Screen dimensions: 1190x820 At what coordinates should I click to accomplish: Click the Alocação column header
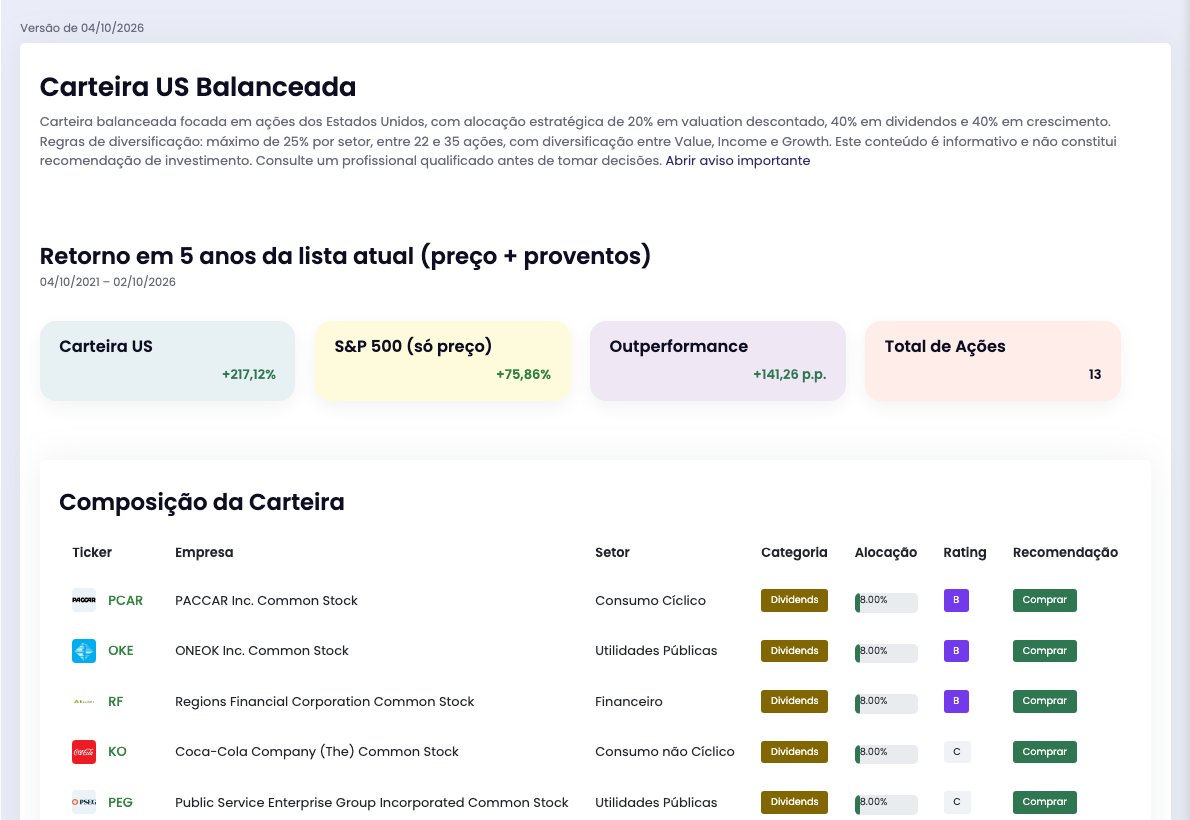[886, 552]
